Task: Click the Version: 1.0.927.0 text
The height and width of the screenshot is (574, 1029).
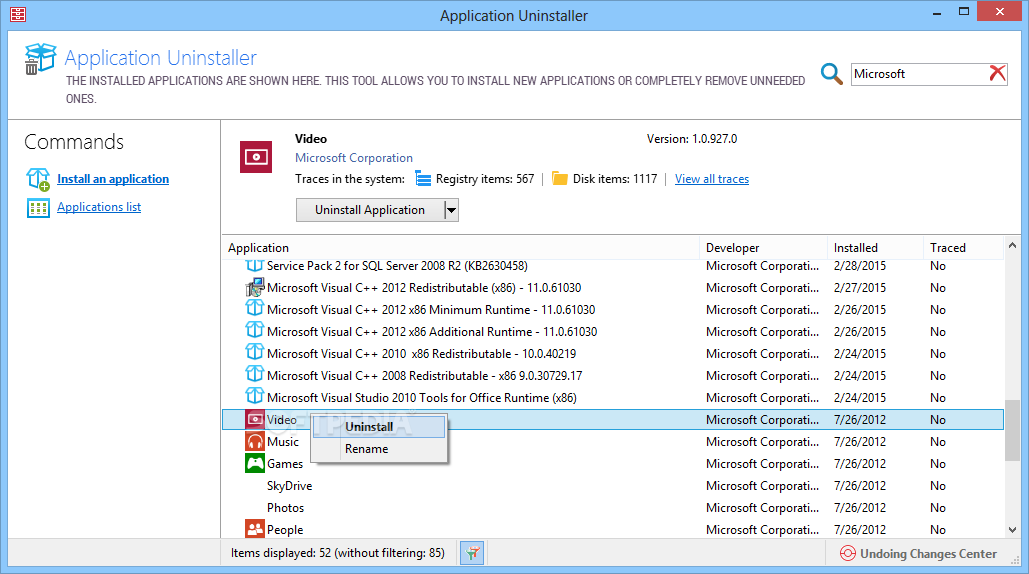Action: point(692,139)
